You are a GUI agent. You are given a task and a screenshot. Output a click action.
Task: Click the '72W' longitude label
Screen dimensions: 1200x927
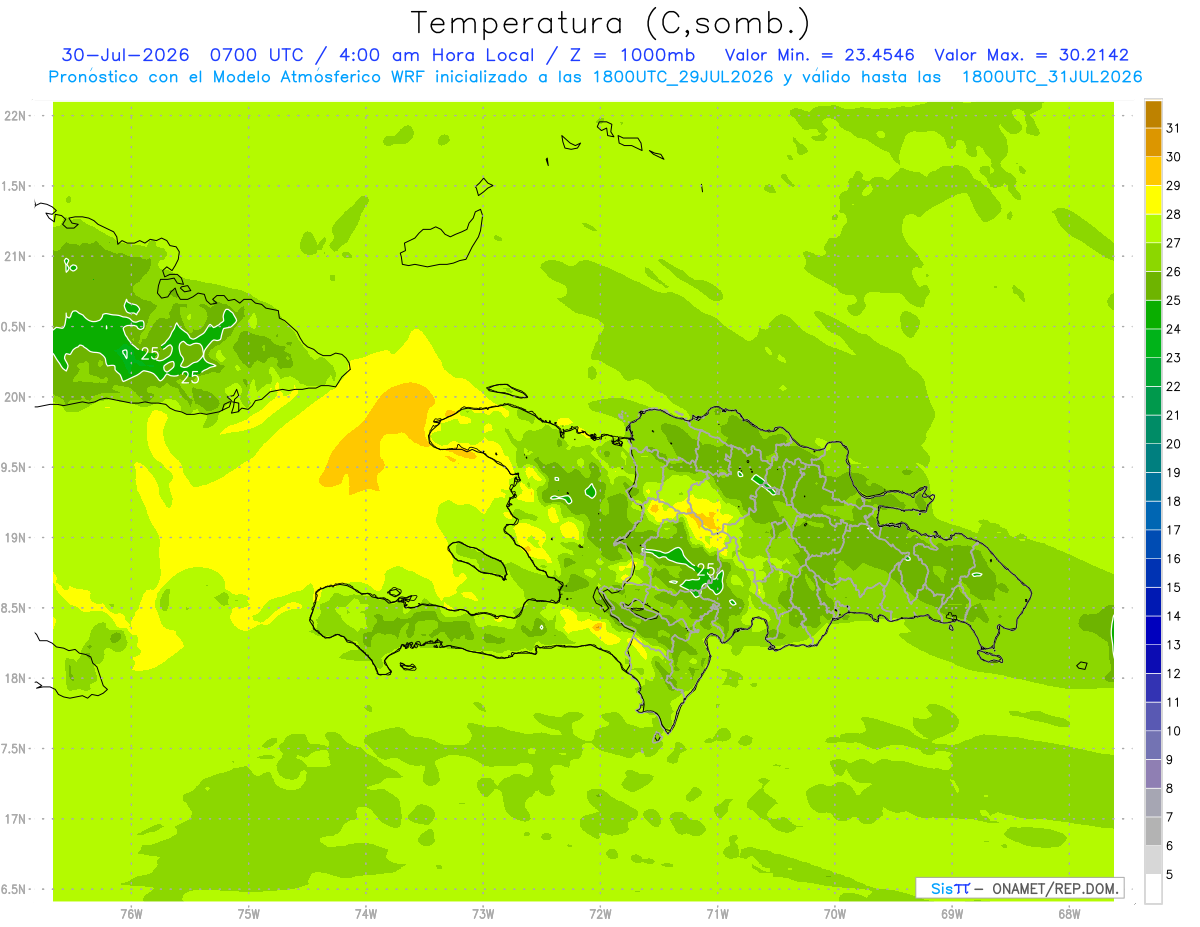pos(600,913)
